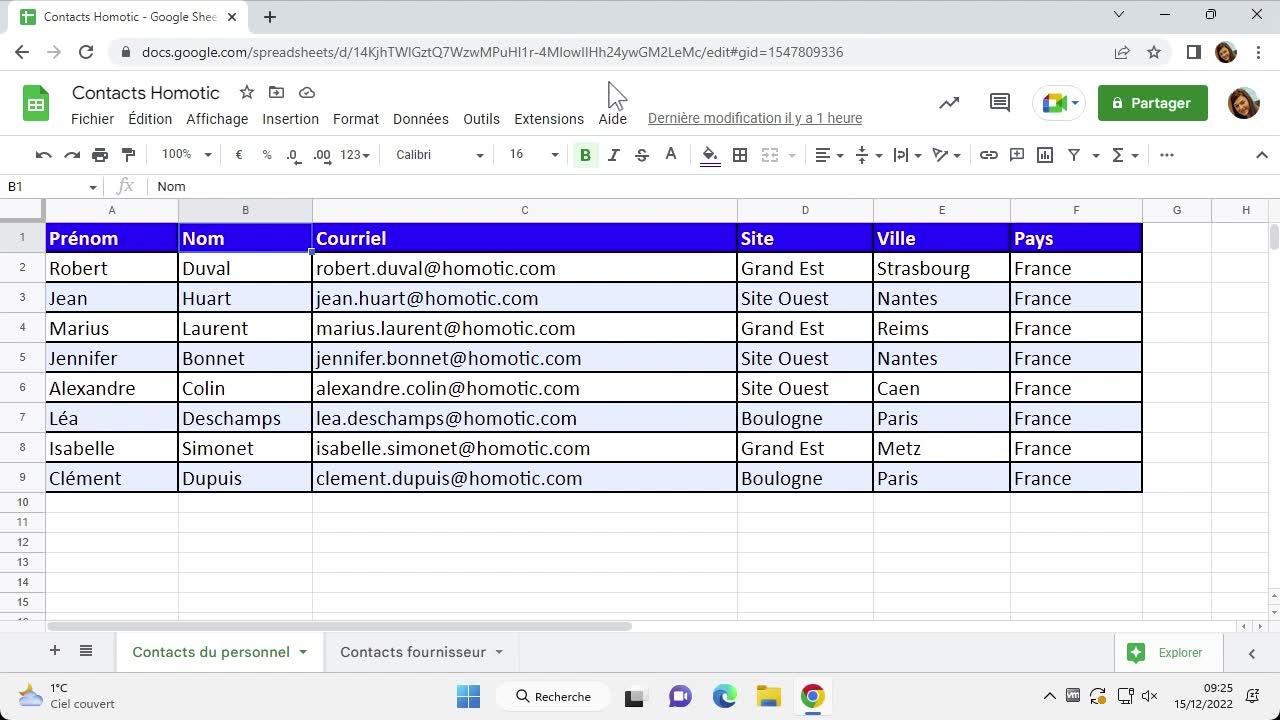This screenshot has width=1280, height=720.
Task: Click the undo arrow in toolbar
Action: (x=43, y=155)
